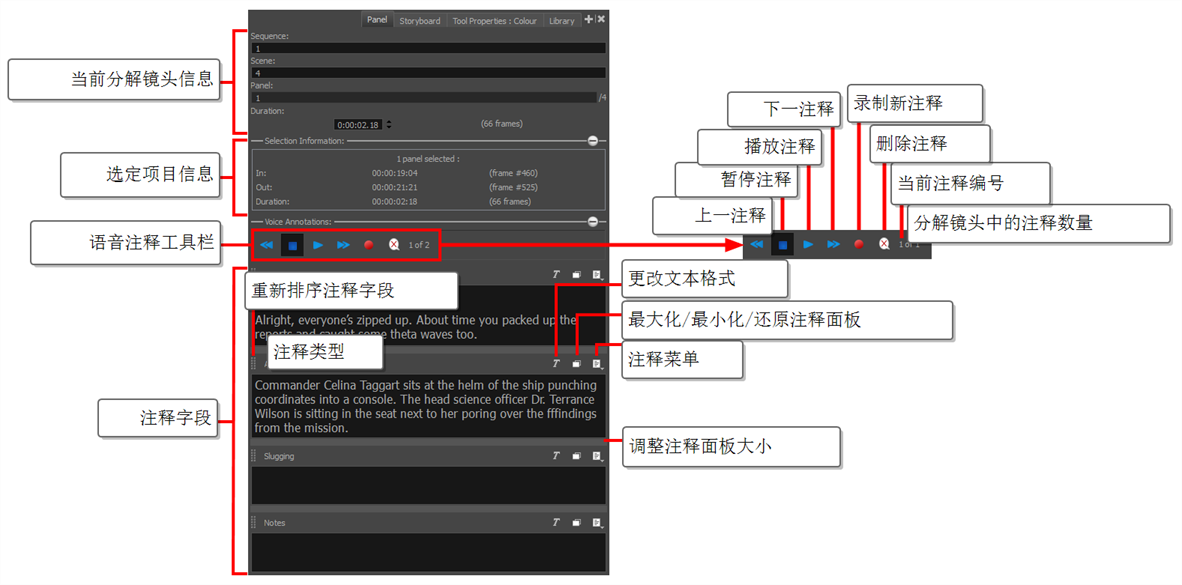Delete the current voice annotation beside "1 of 2"

393,244
